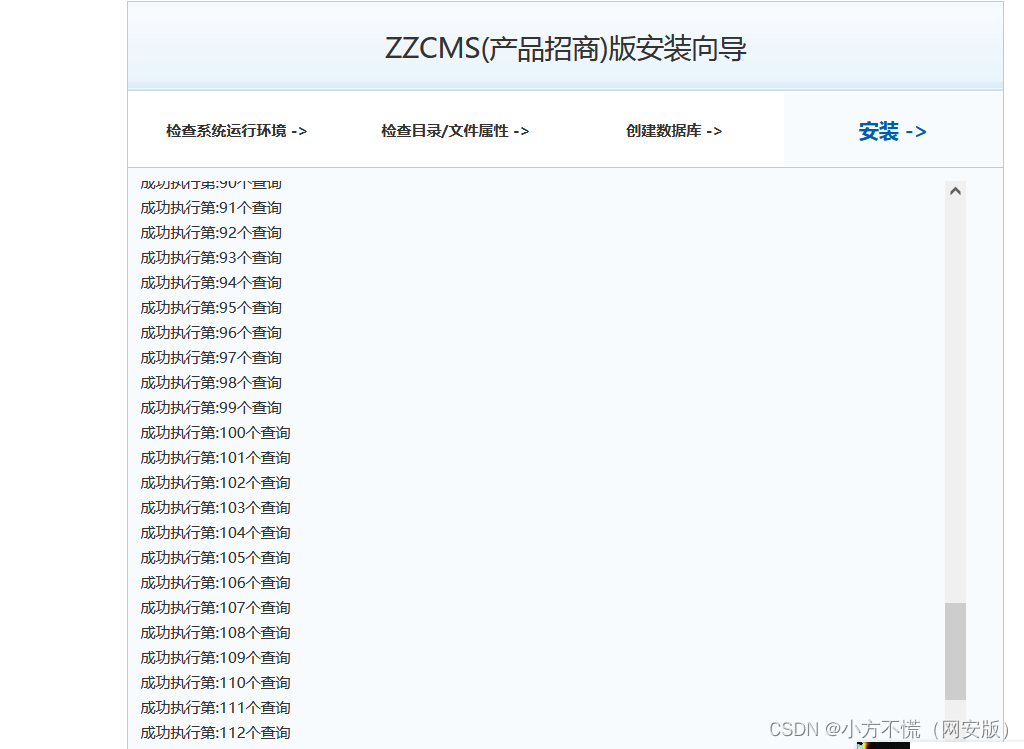This screenshot has width=1024, height=749.
Task: Click the arrow after 检查目录/文件属性
Action: click(x=523, y=131)
